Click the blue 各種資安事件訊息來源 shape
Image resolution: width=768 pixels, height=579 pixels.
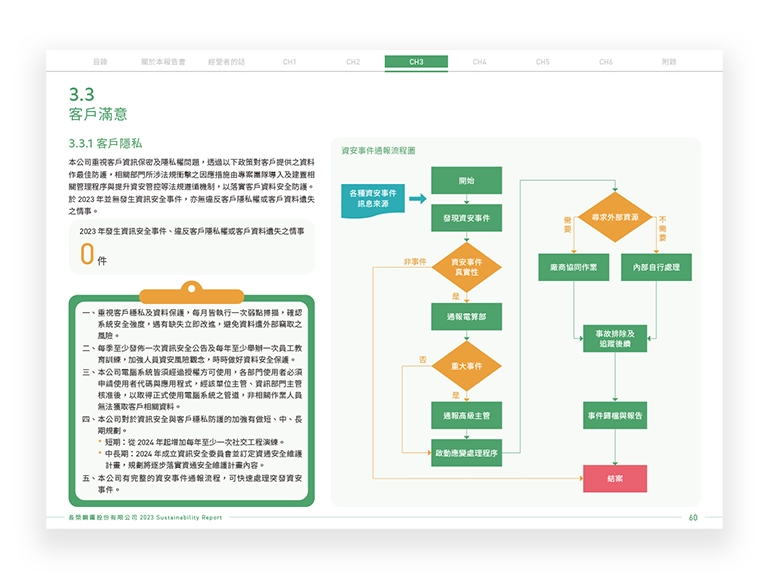[371, 197]
